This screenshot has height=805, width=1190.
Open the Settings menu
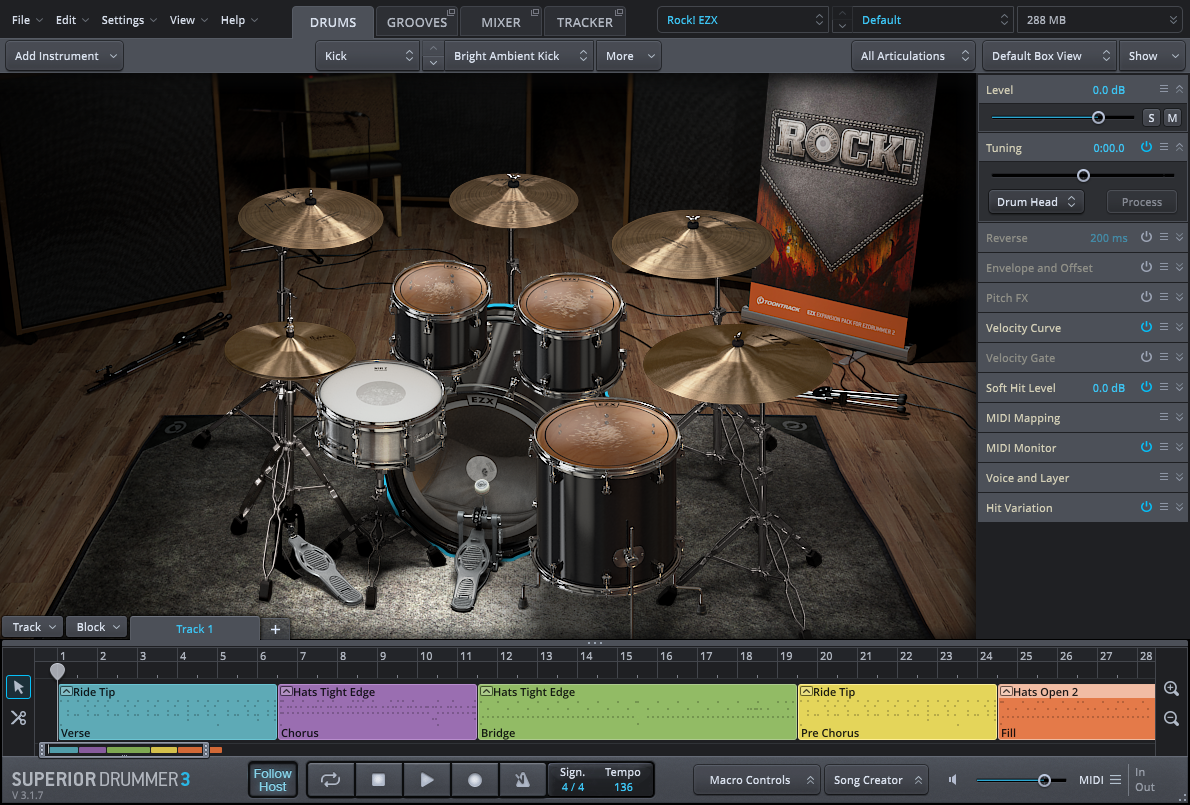129,20
